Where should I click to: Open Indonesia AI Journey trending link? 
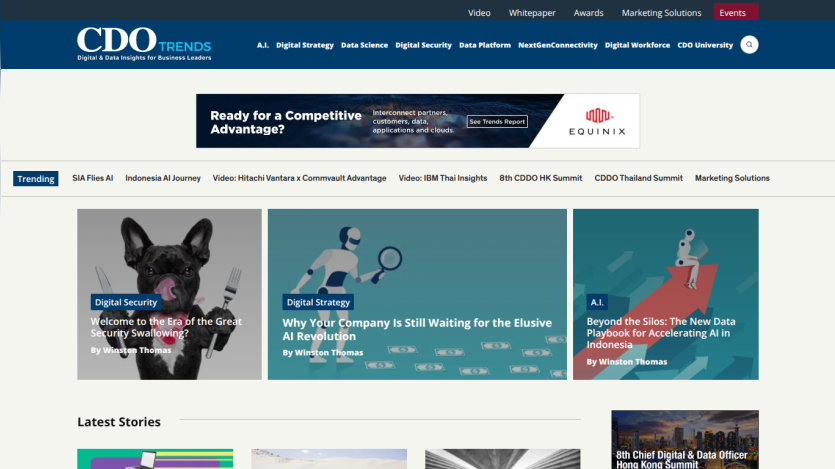[x=163, y=178]
